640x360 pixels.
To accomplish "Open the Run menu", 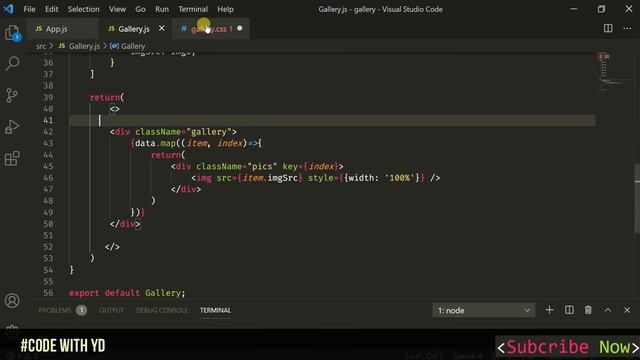I will tap(162, 9).
